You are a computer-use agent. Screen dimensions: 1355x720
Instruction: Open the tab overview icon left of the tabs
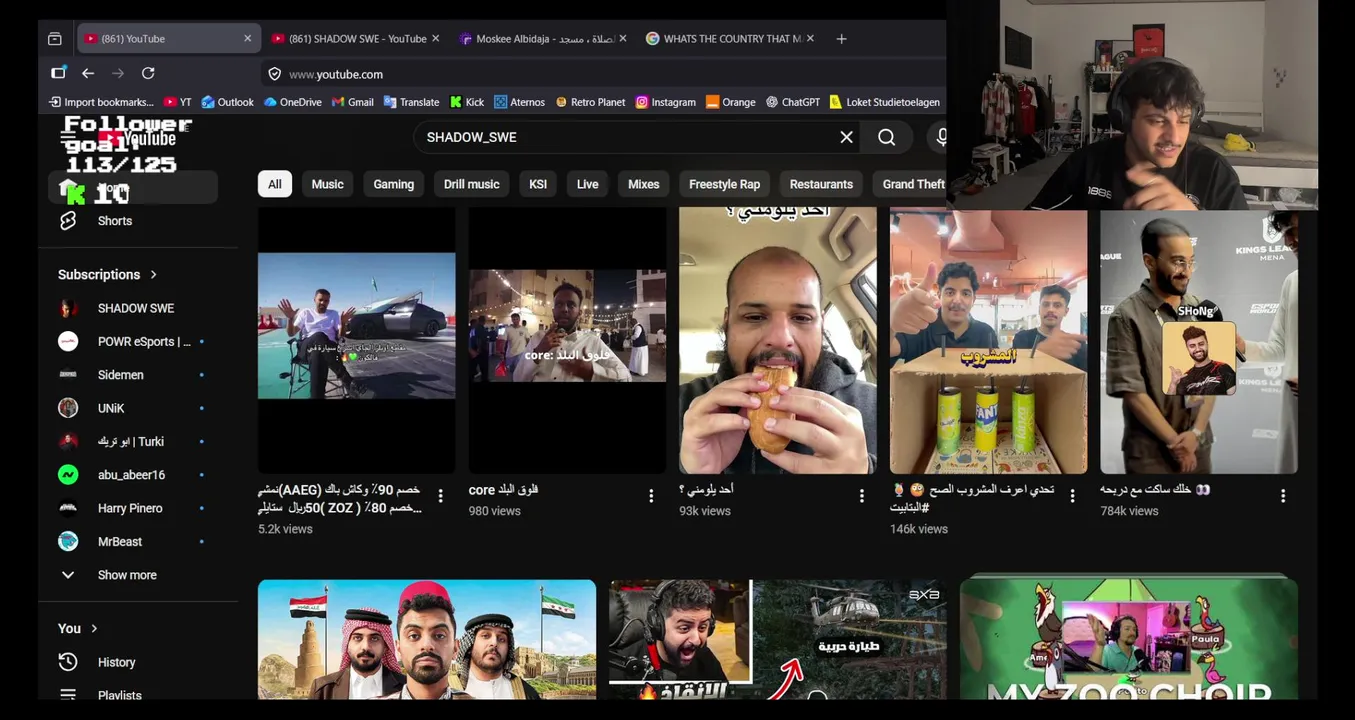point(55,38)
